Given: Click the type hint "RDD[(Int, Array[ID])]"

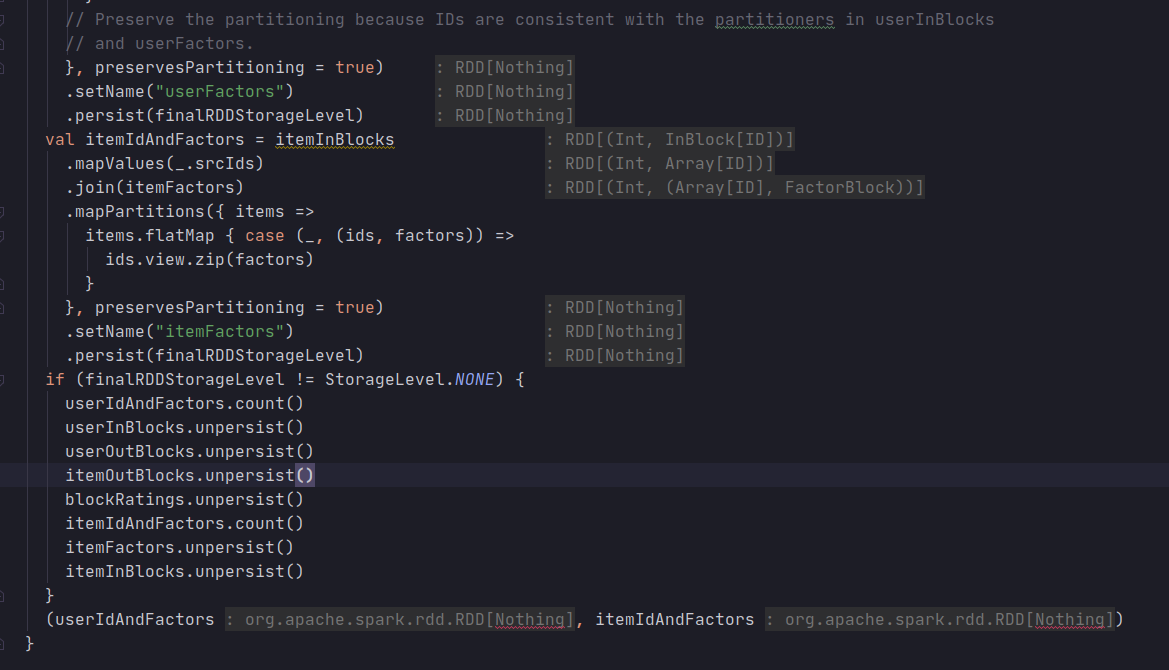Looking at the screenshot, I should pos(660,163).
